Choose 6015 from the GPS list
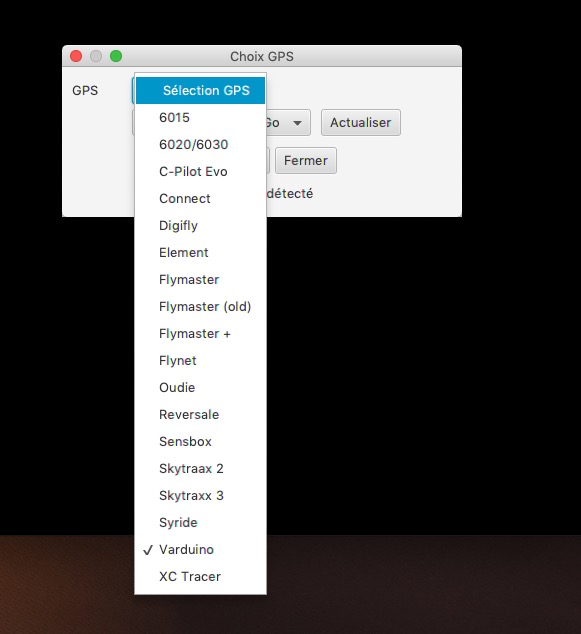This screenshot has width=581, height=634. click(200, 118)
